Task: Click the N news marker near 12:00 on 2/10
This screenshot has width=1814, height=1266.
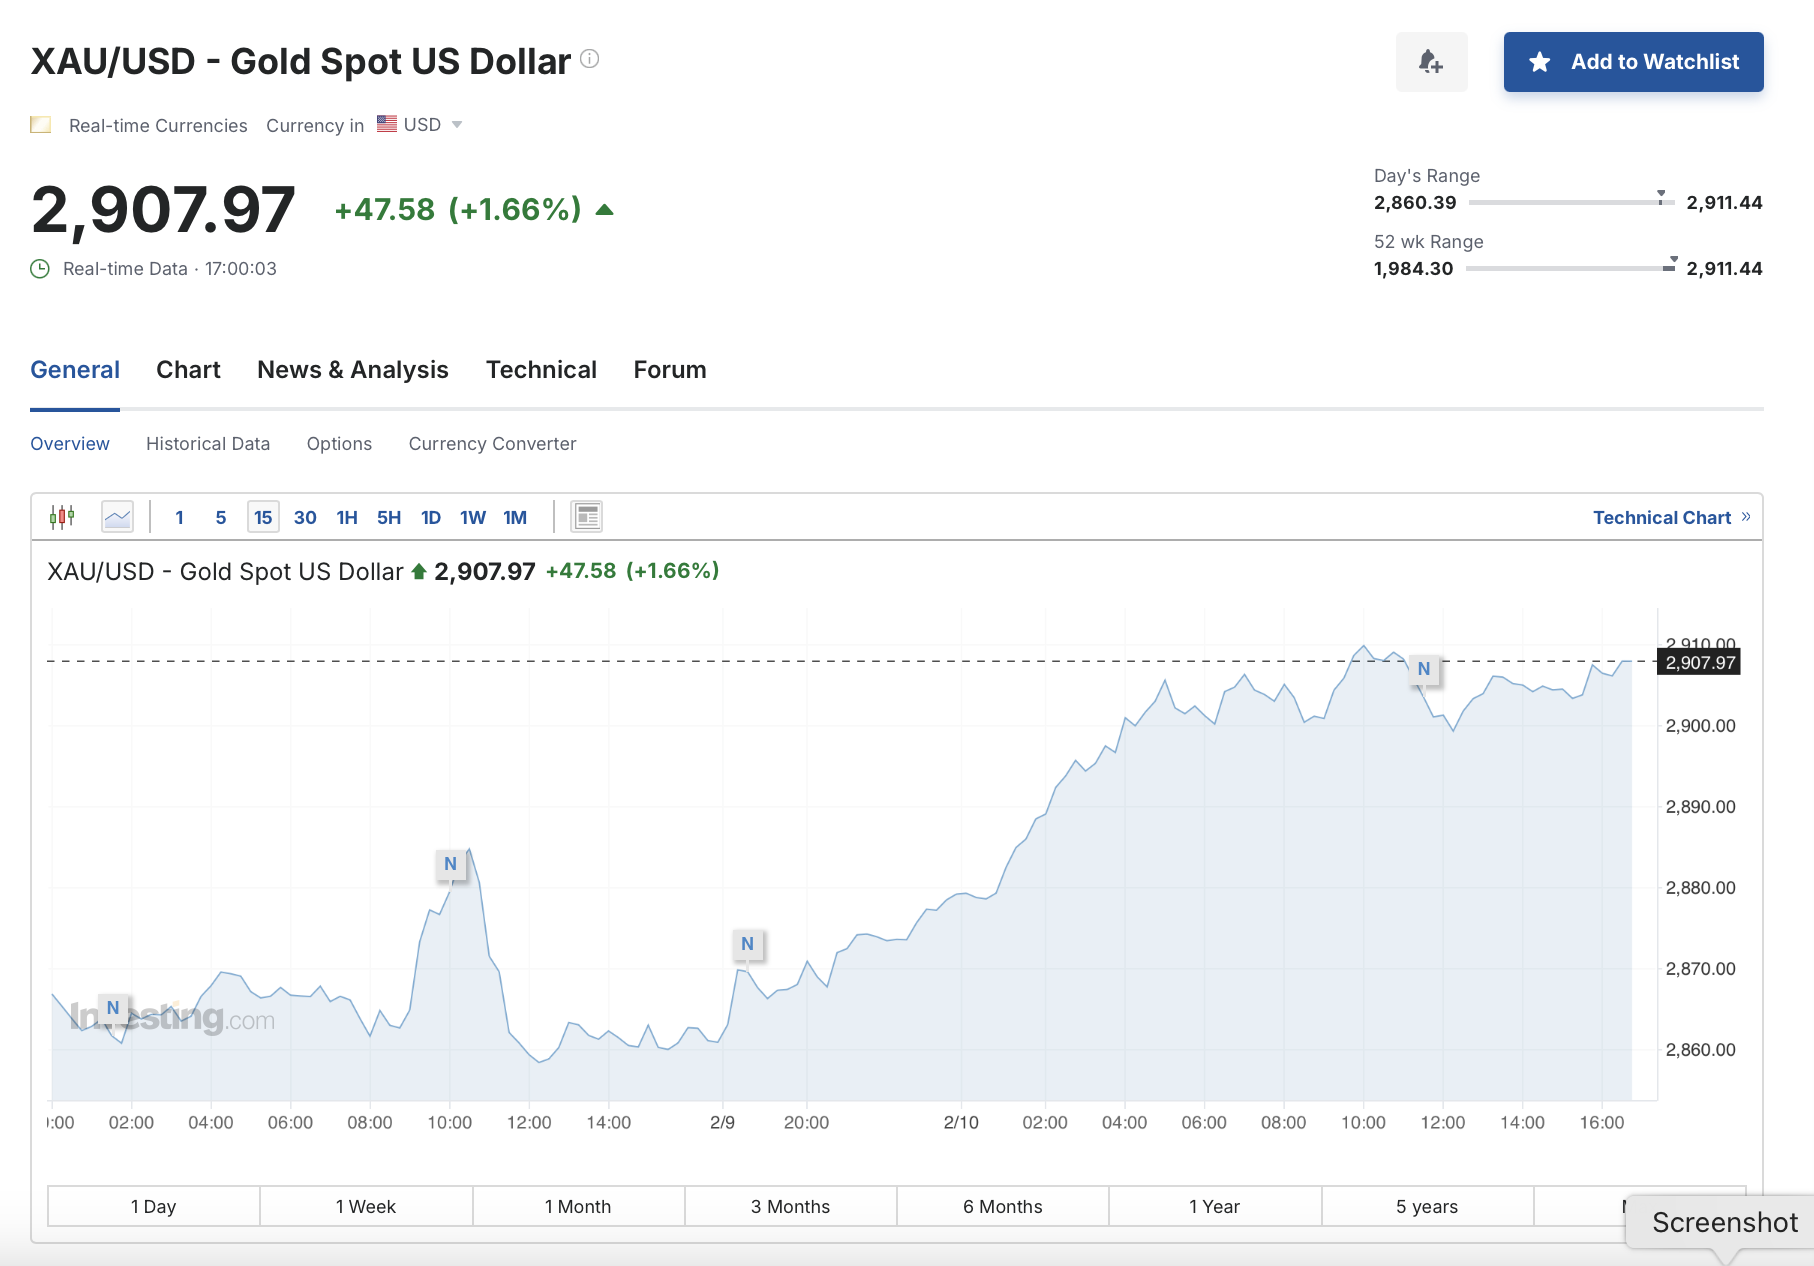Action: coord(1424,669)
